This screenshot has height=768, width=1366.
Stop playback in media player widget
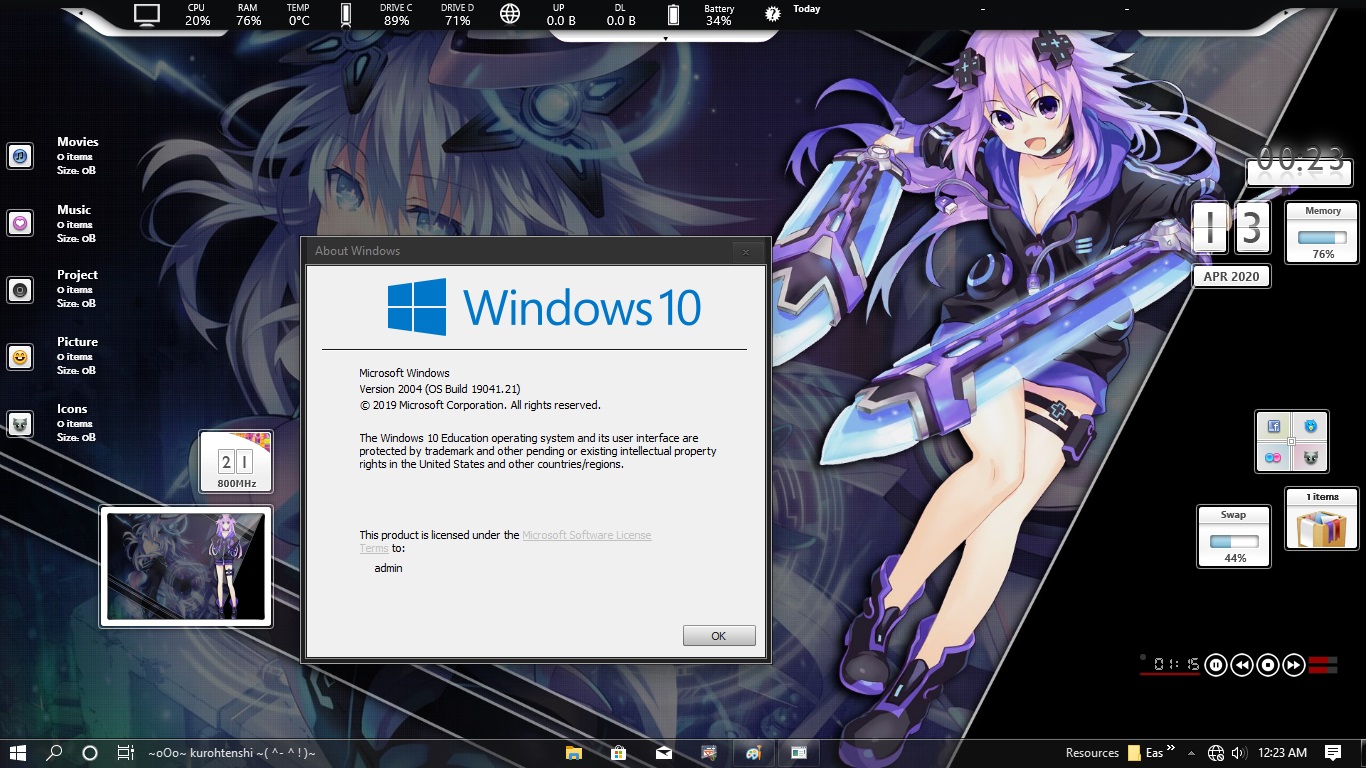pos(1267,664)
